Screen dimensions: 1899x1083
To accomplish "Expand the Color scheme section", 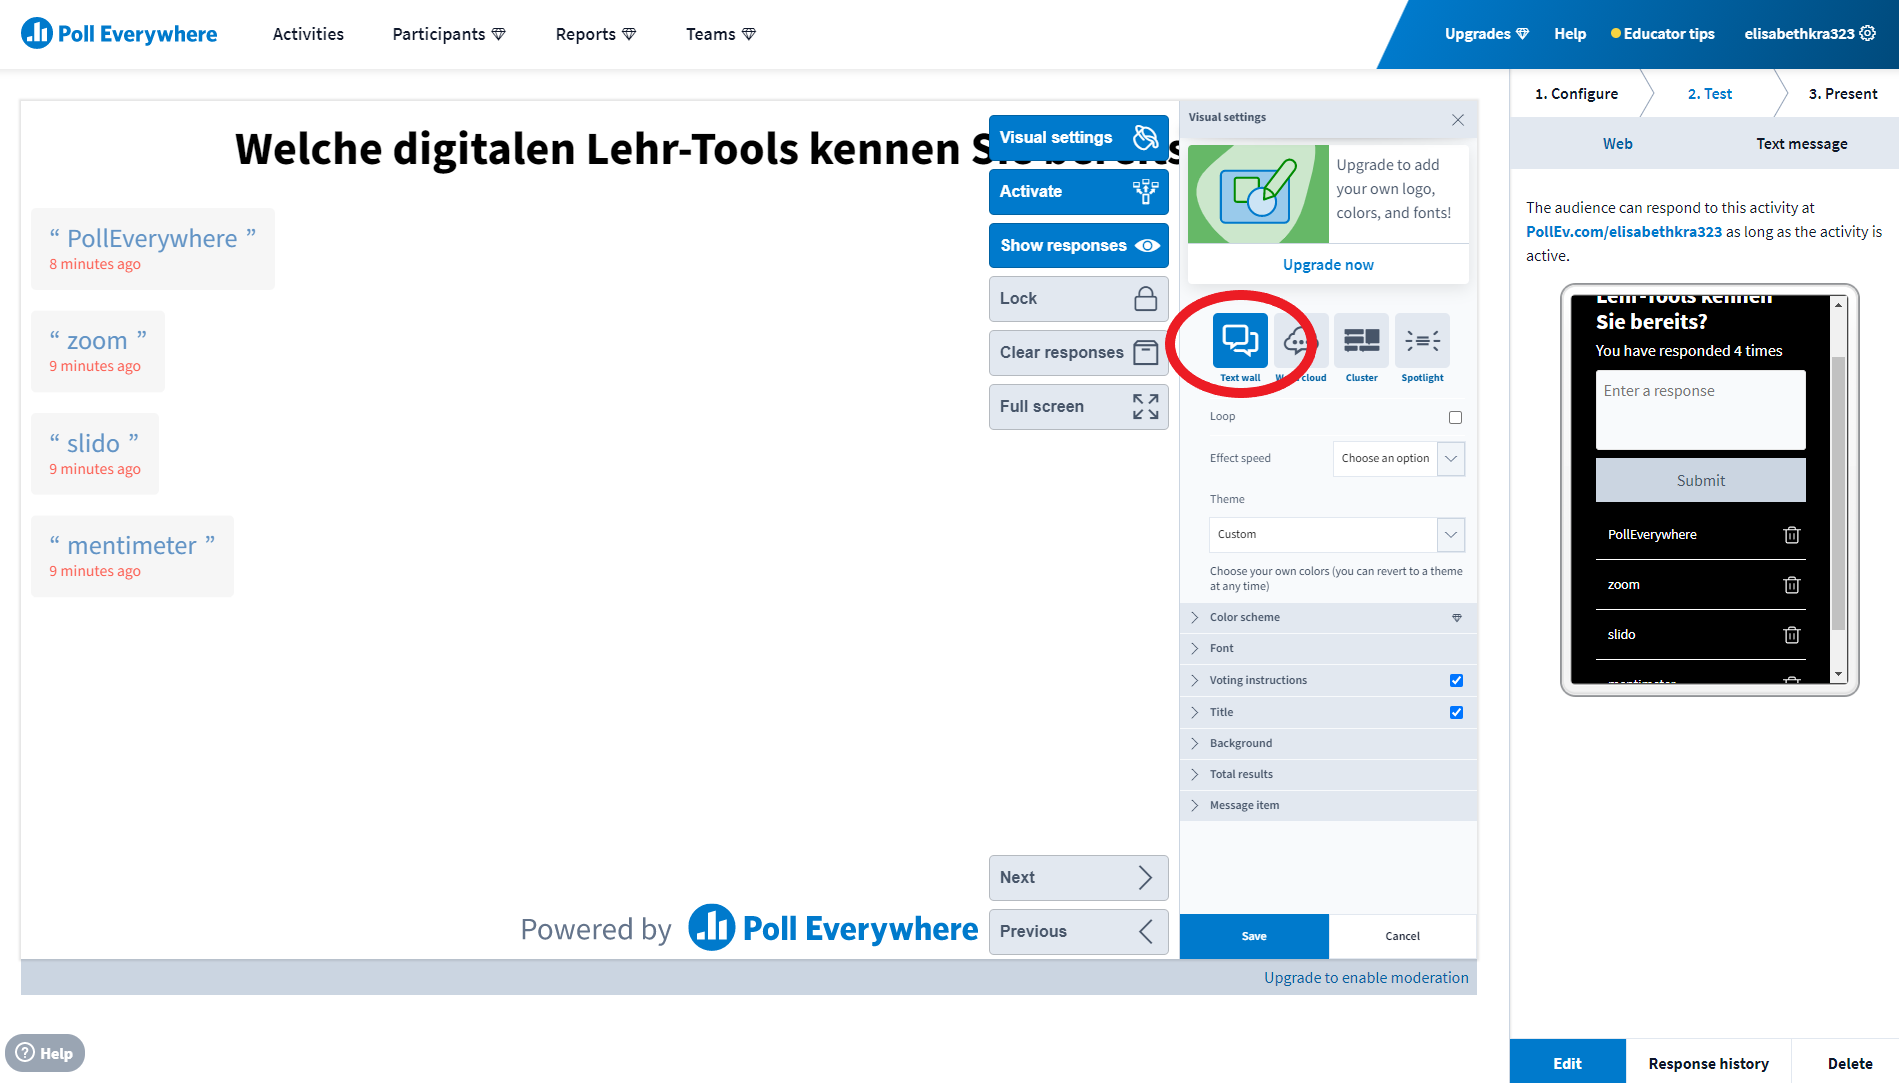I will tap(1328, 618).
